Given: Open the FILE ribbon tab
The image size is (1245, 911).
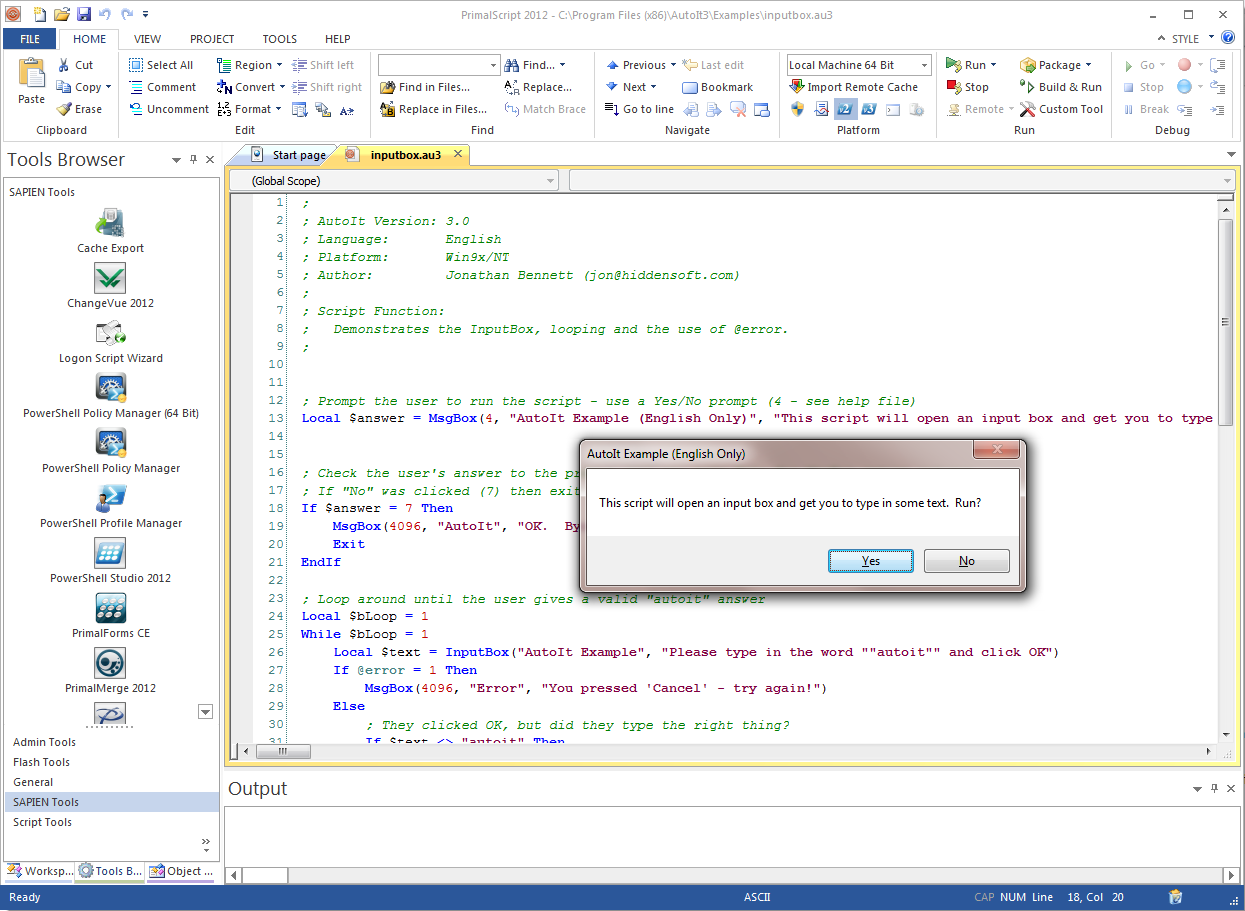Looking at the screenshot, I should [x=30, y=39].
